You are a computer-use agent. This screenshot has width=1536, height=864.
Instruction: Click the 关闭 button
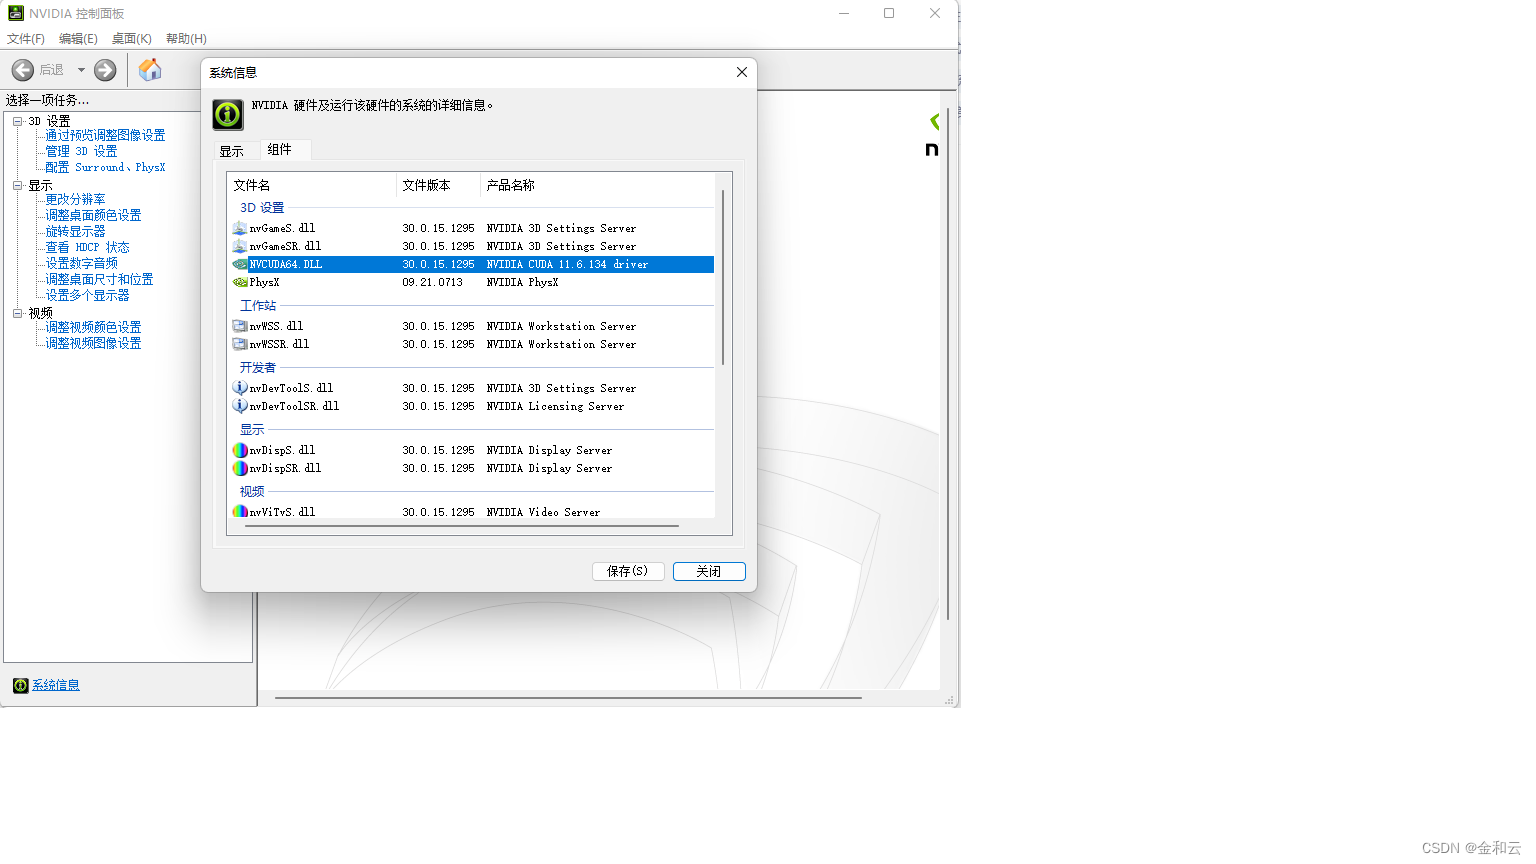(x=709, y=571)
